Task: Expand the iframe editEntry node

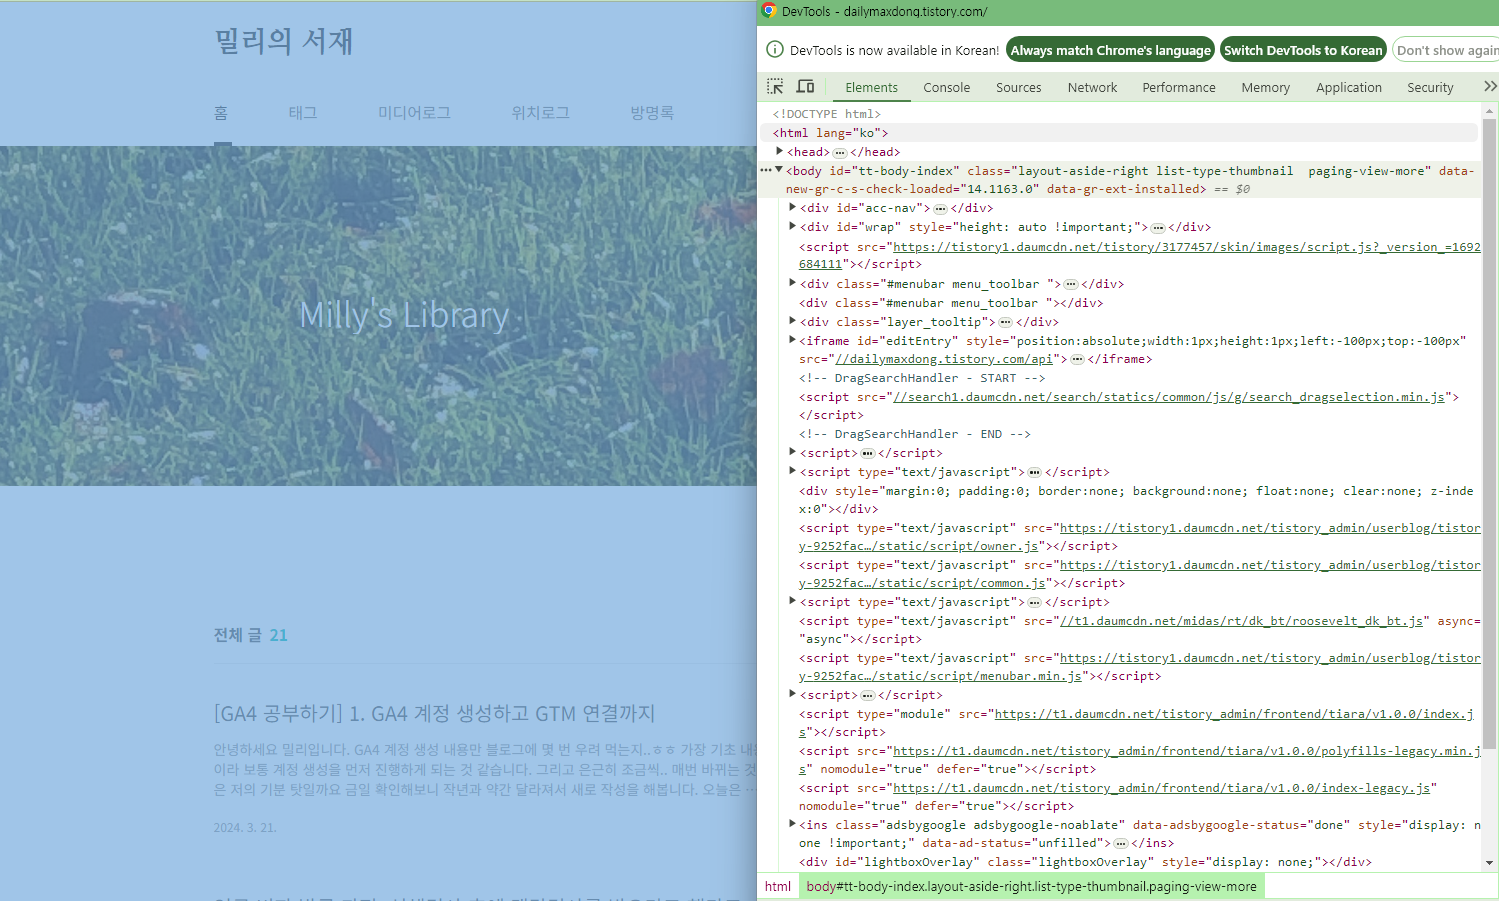Action: click(x=792, y=340)
